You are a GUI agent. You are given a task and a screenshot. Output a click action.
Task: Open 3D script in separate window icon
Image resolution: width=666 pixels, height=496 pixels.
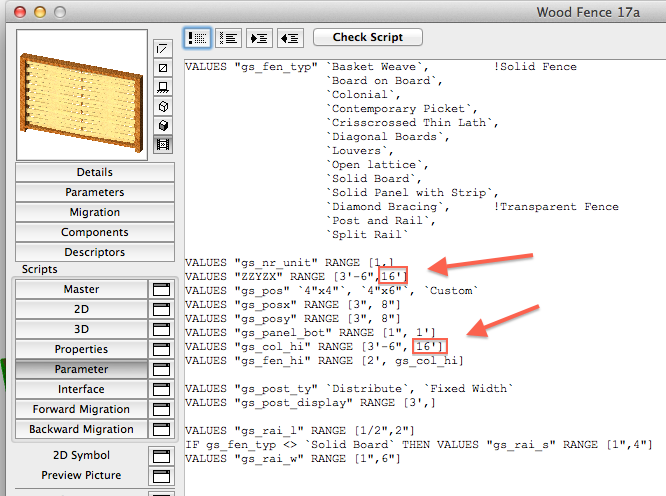tap(161, 329)
